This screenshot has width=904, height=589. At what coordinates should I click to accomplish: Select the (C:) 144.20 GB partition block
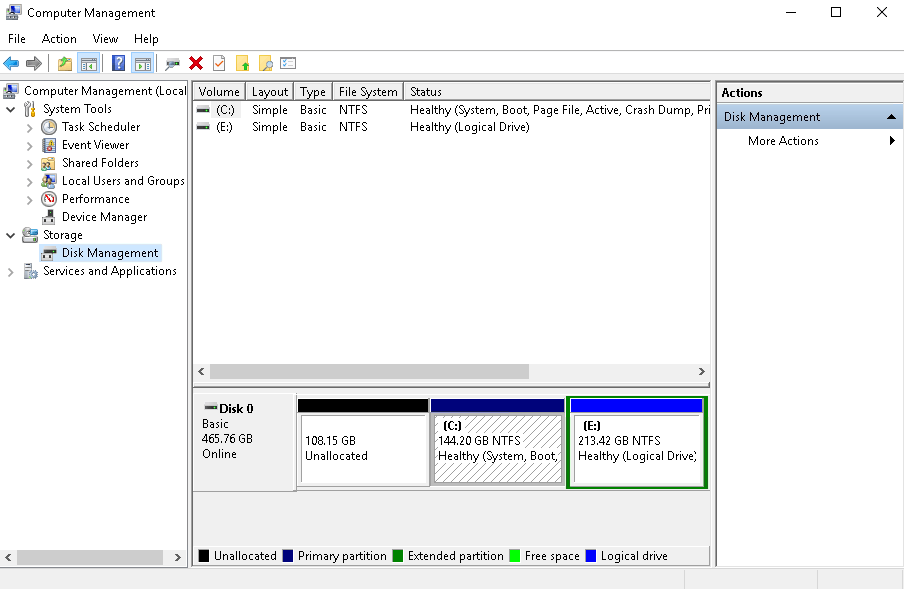click(498, 443)
